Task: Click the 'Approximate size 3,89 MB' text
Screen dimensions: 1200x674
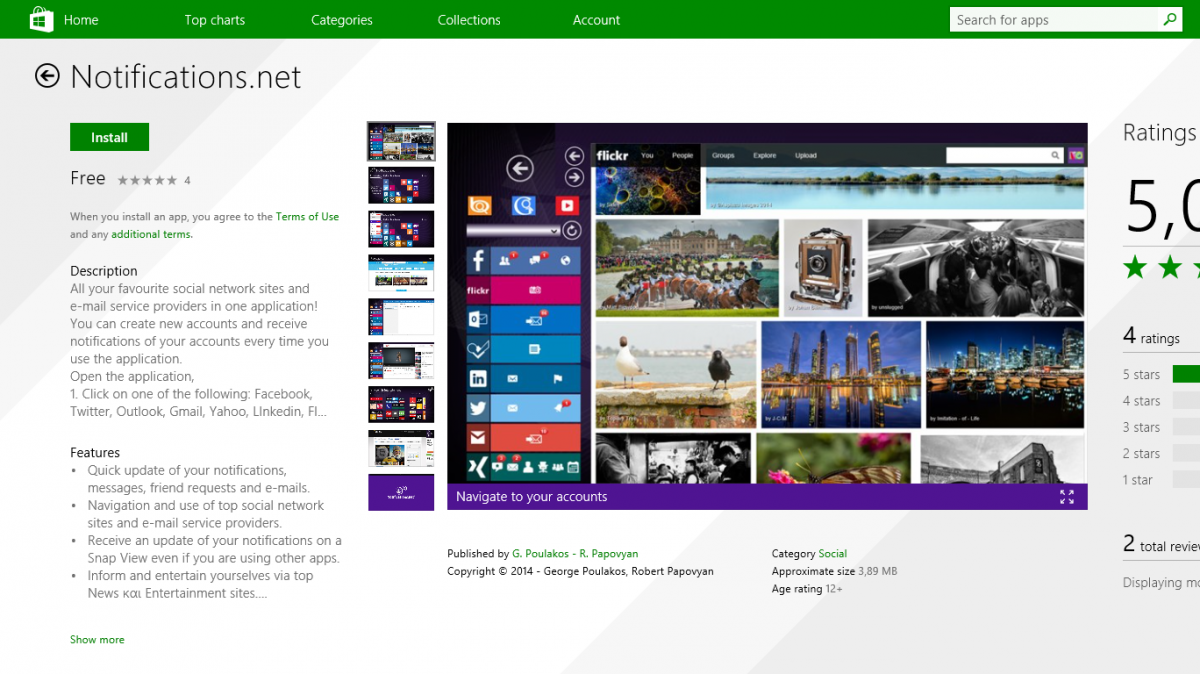Action: (x=834, y=571)
